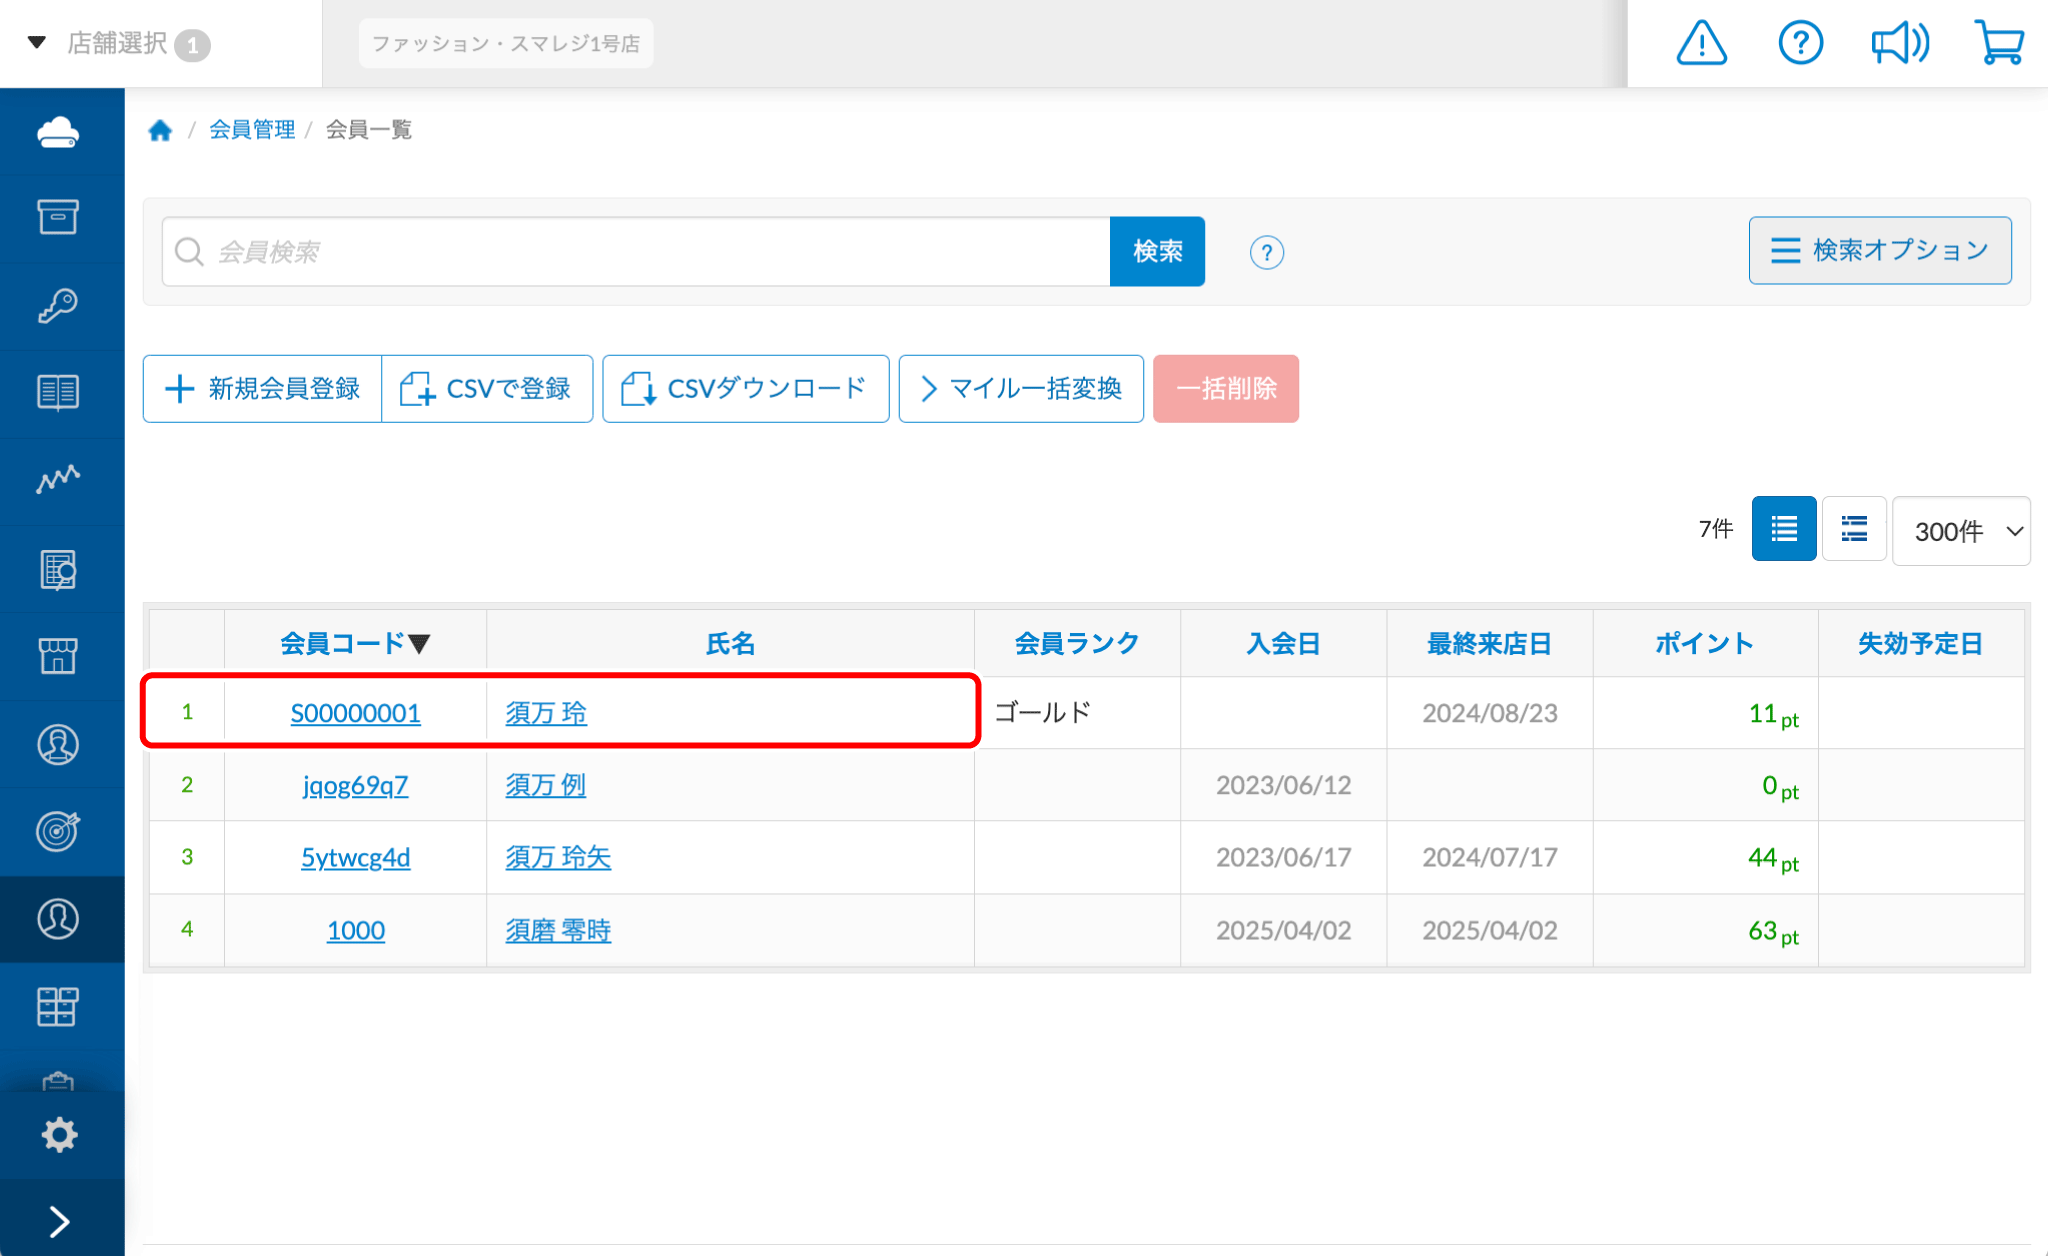Click the 新規会員登録 button

point(263,389)
